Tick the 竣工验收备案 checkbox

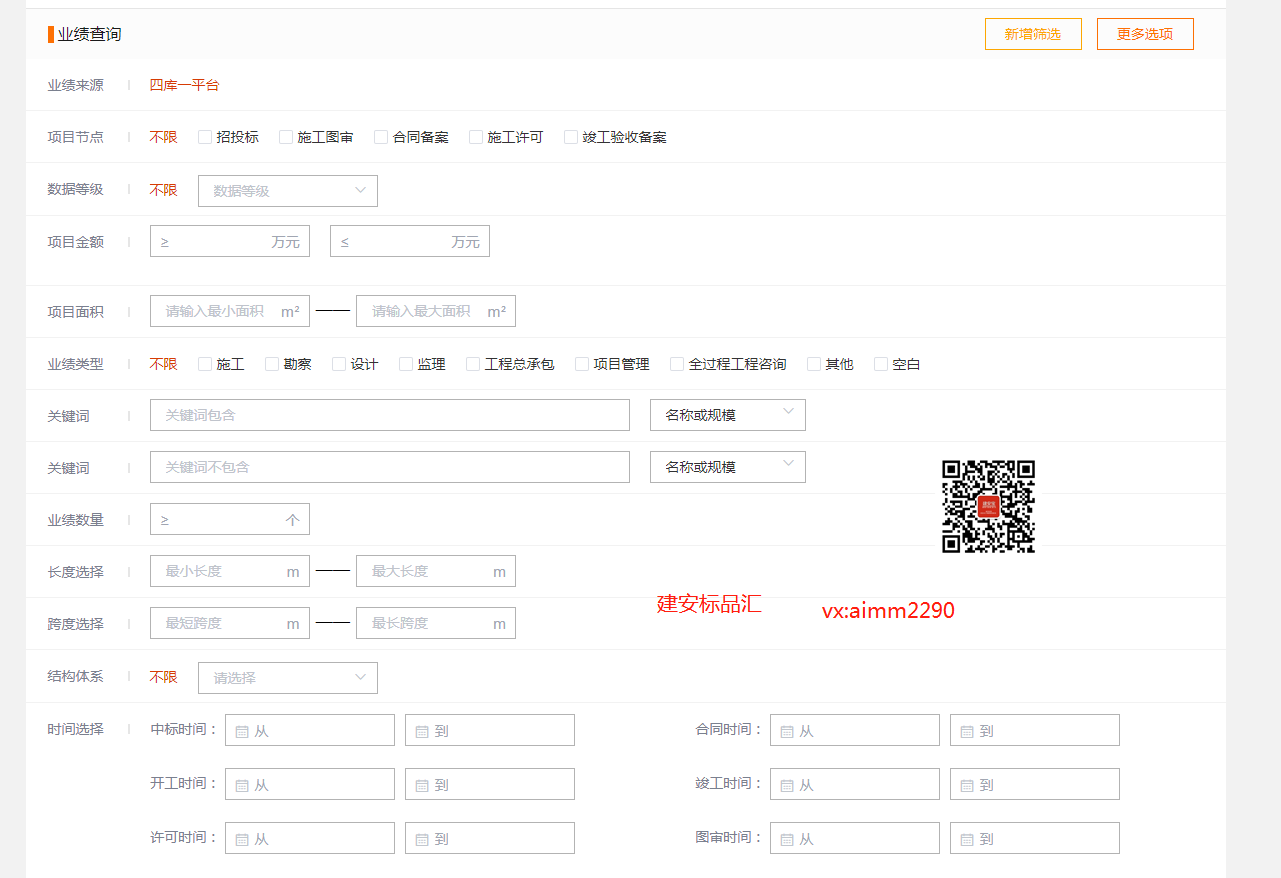[x=571, y=137]
